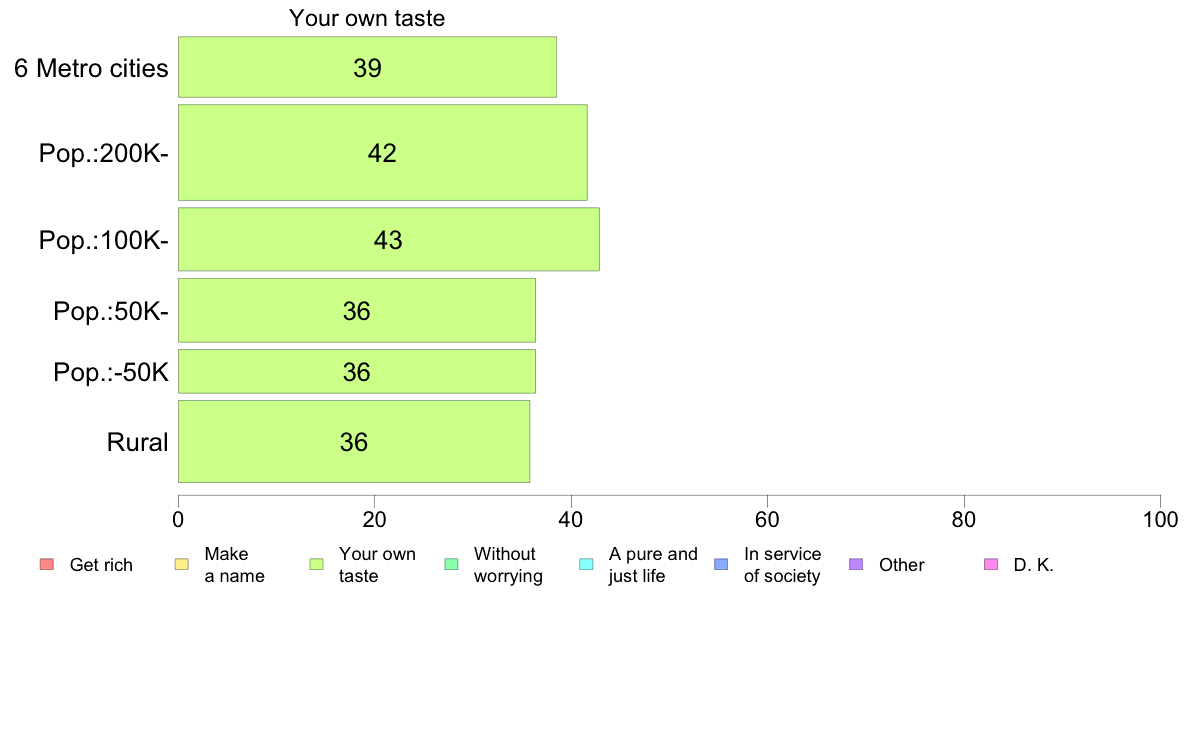Screen dimensions: 1188x736
Task: Select the pink D. K. legend swatch
Action: (991, 565)
